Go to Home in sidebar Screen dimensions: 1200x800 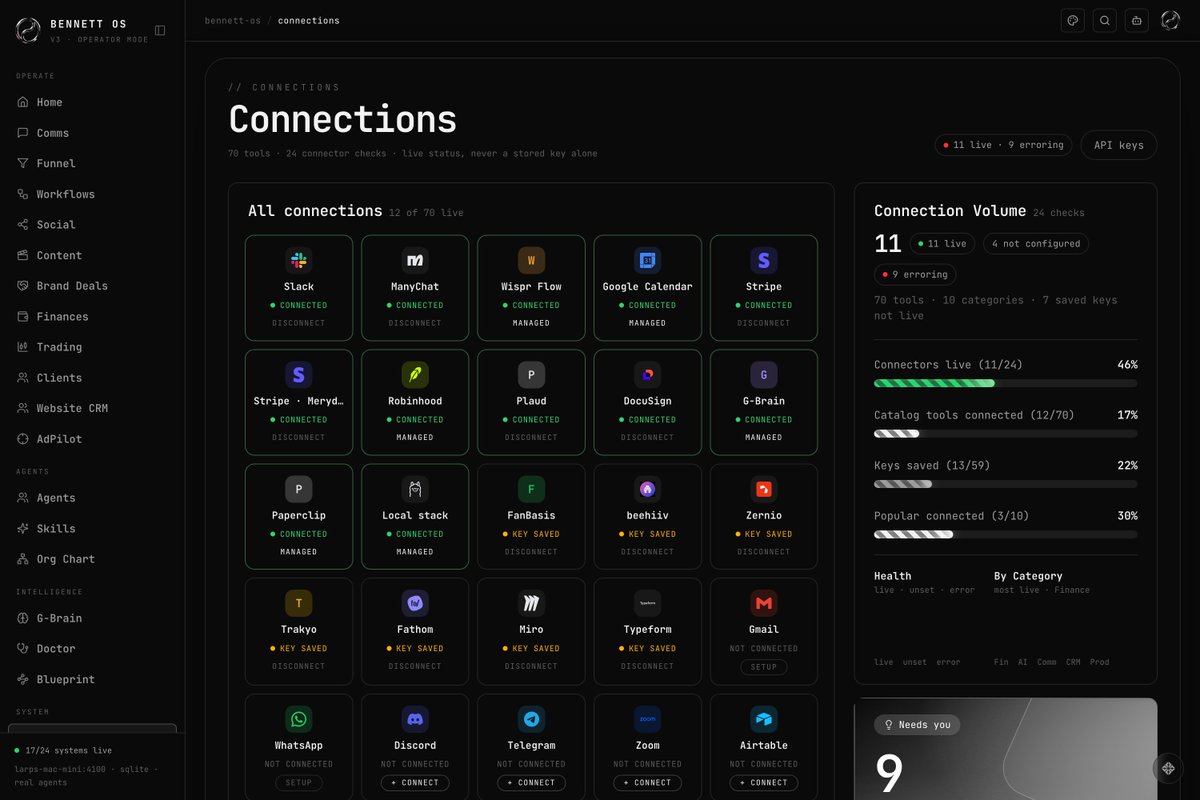(92, 102)
